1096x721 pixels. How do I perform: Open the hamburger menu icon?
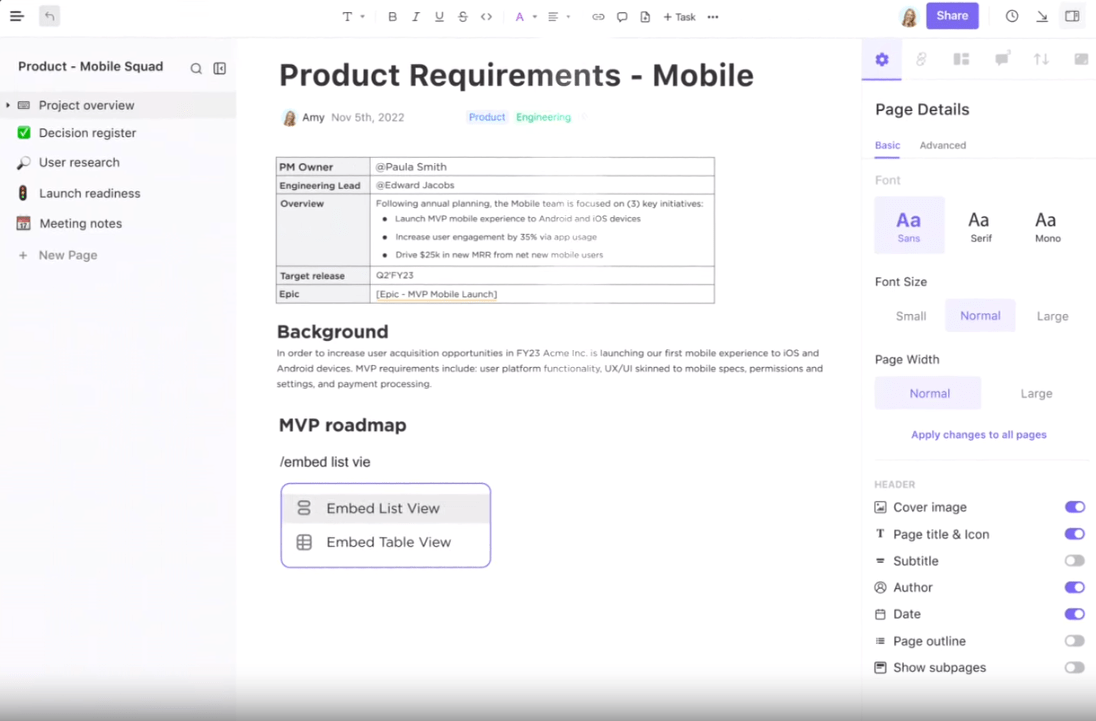click(x=17, y=16)
